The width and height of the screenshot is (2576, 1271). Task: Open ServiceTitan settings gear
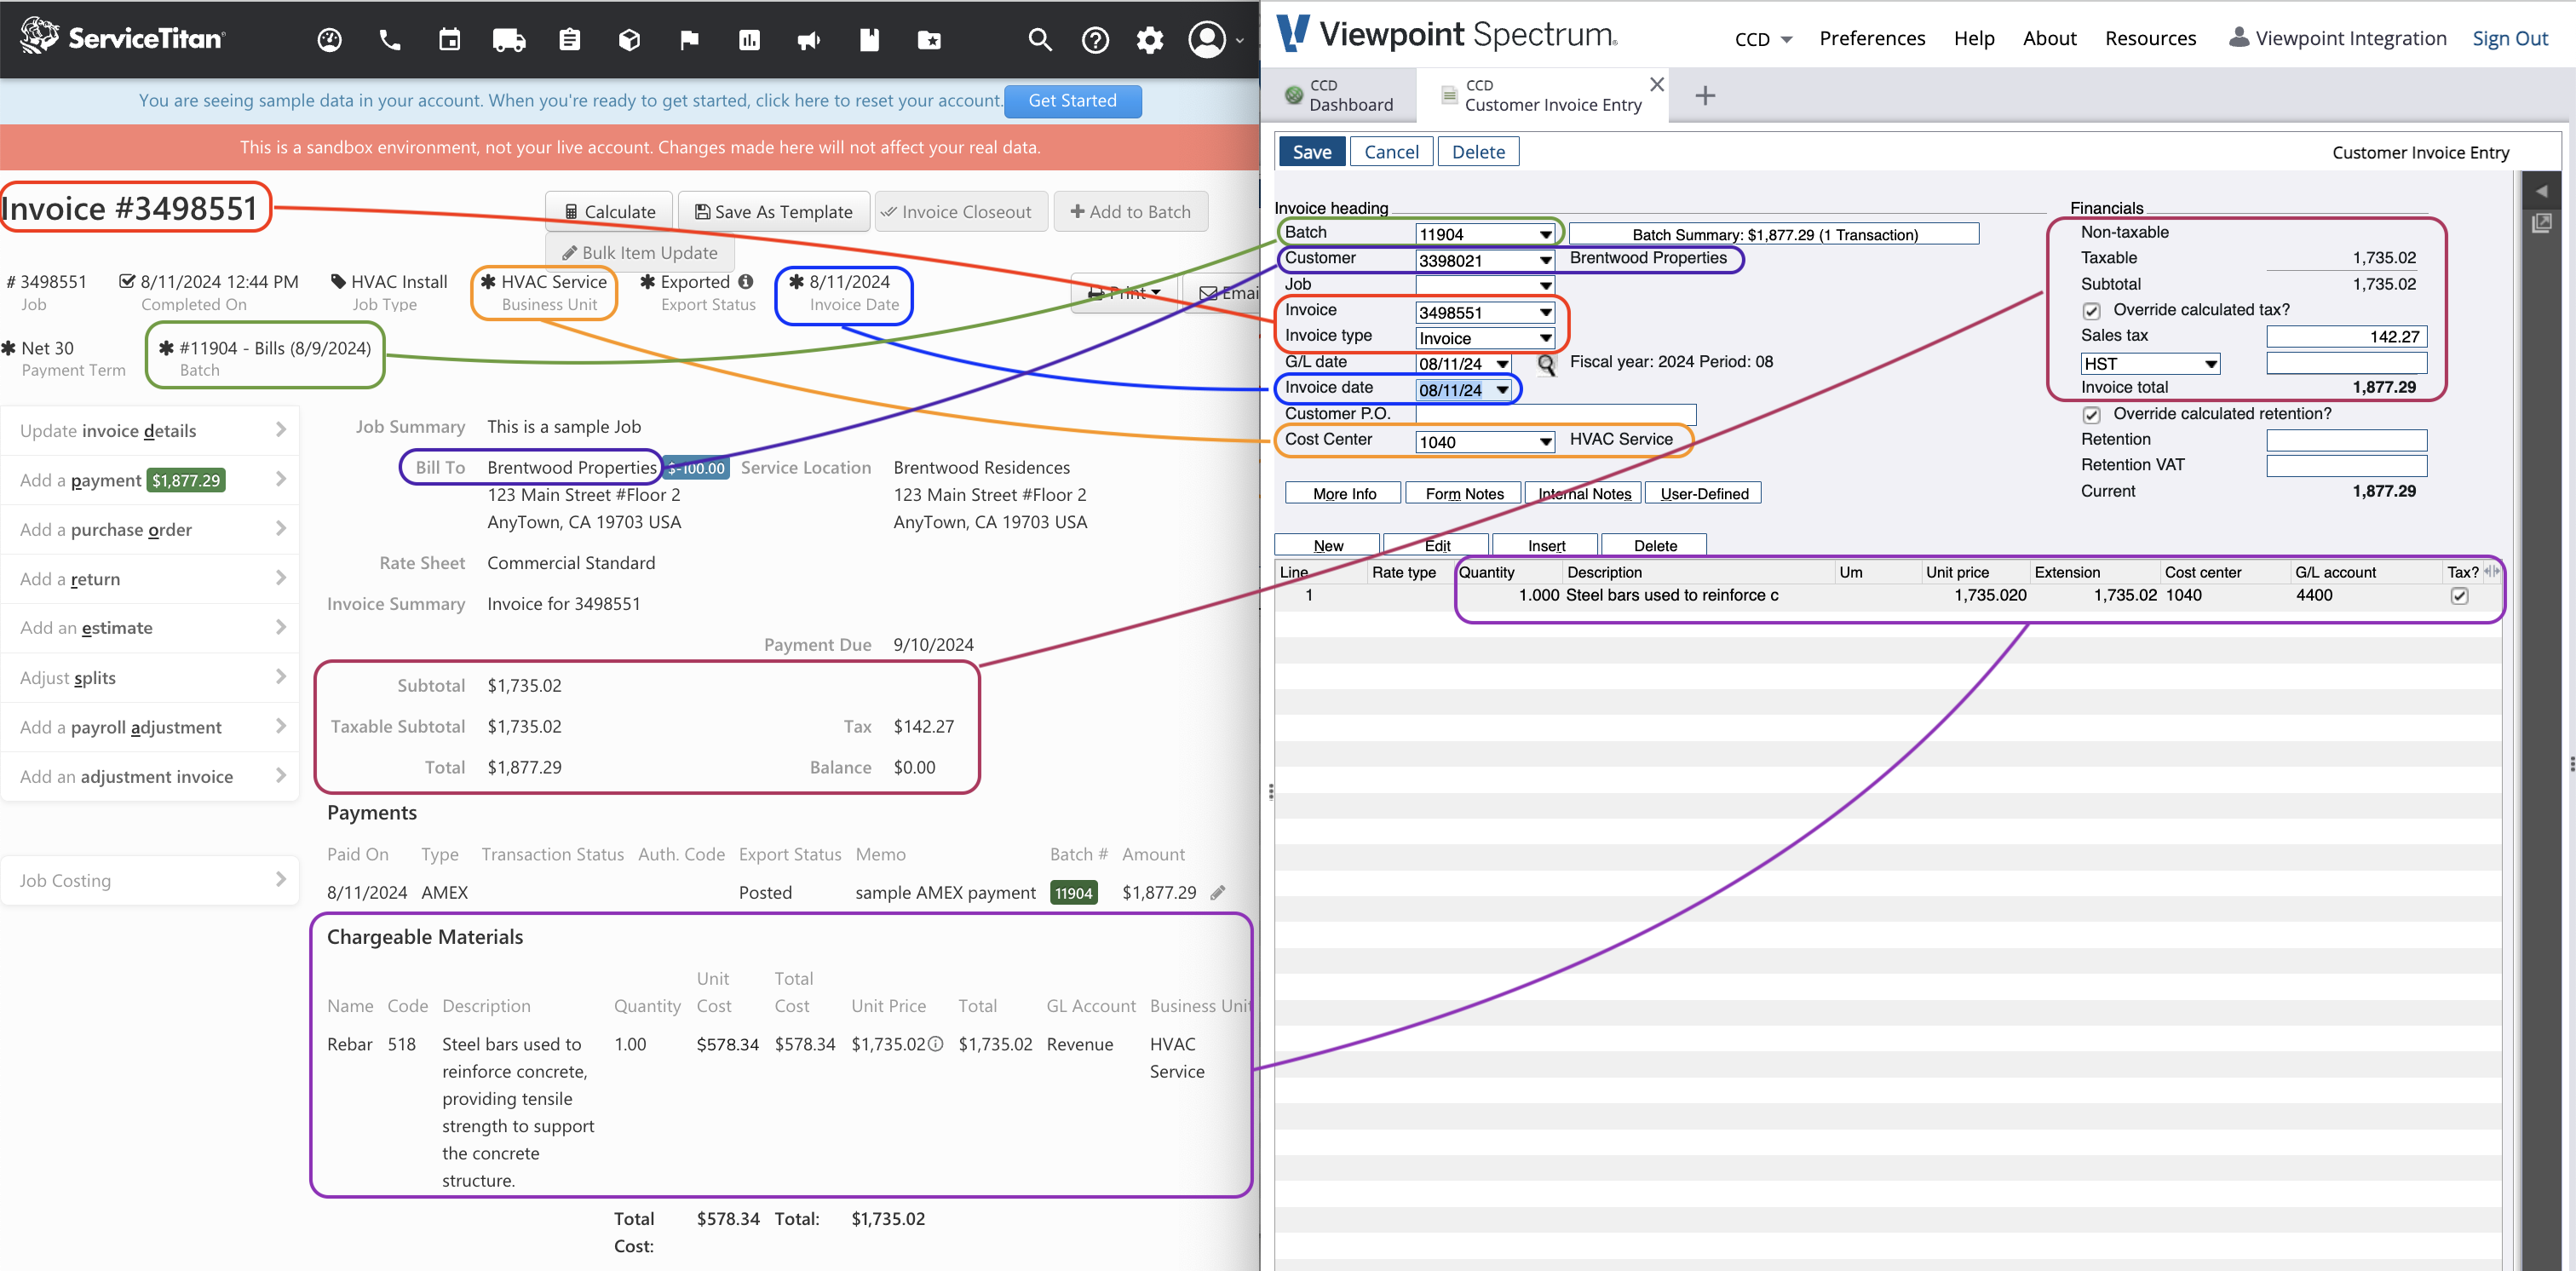[x=1150, y=40]
